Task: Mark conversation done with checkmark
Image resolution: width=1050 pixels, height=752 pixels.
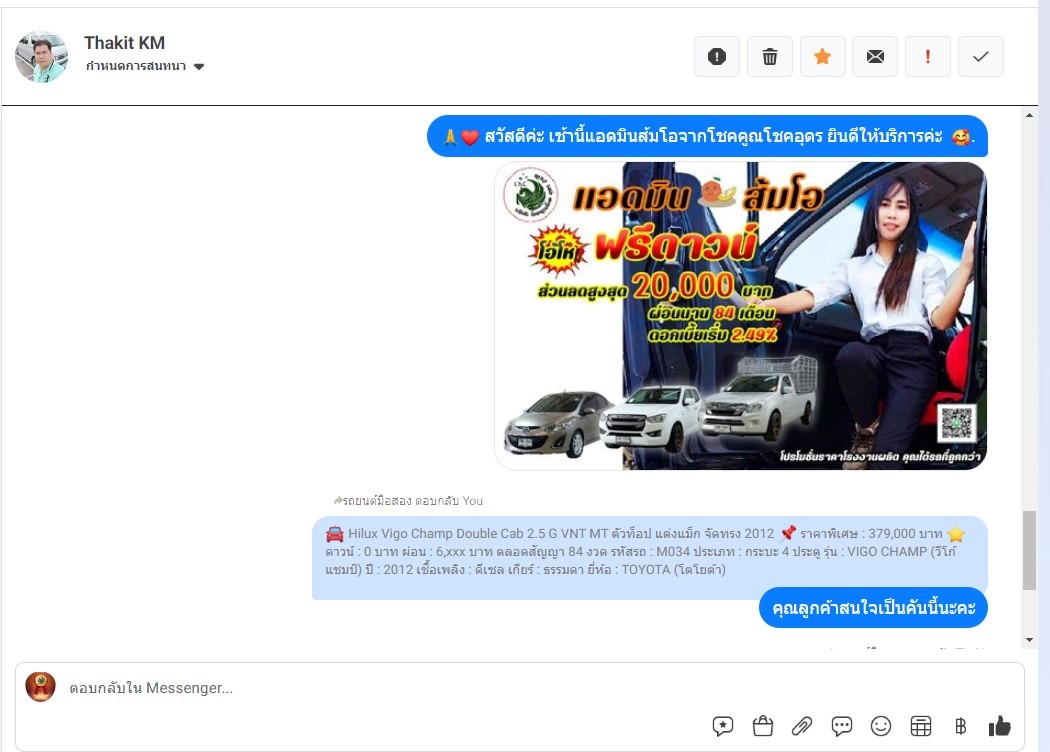Action: point(980,57)
